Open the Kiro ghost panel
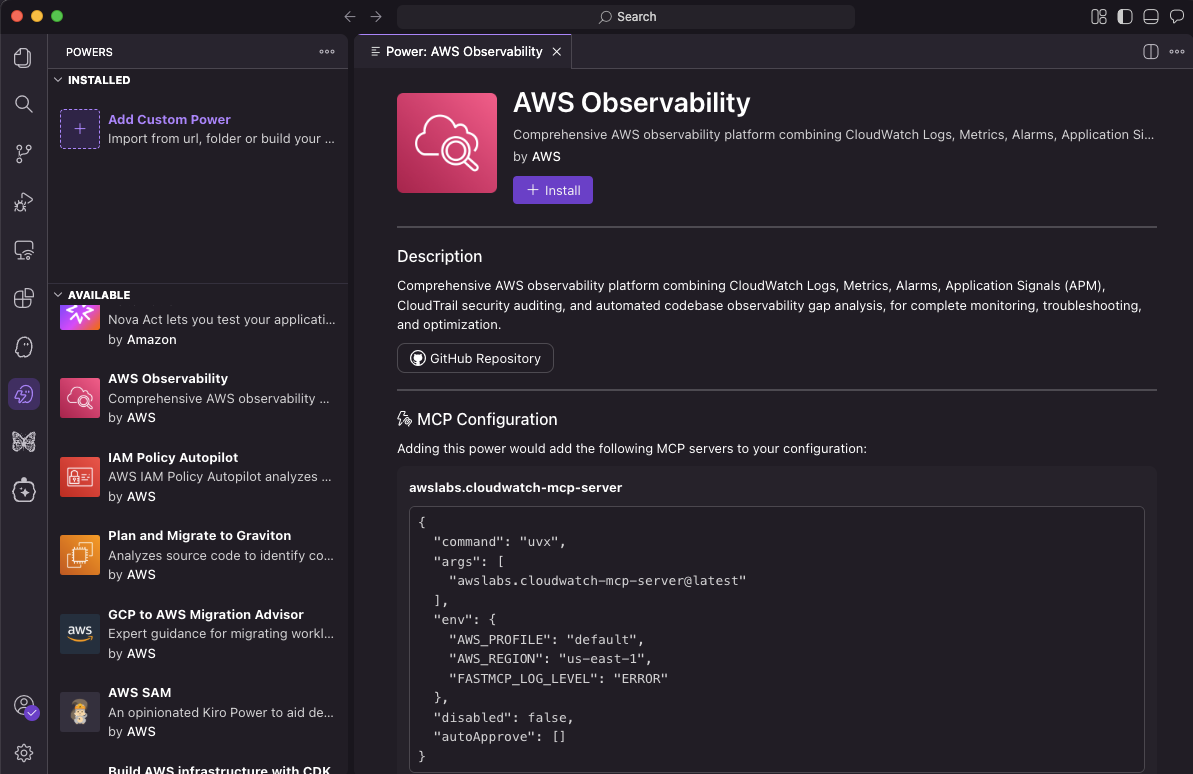This screenshot has width=1193, height=774. pyautogui.click(x=24, y=347)
